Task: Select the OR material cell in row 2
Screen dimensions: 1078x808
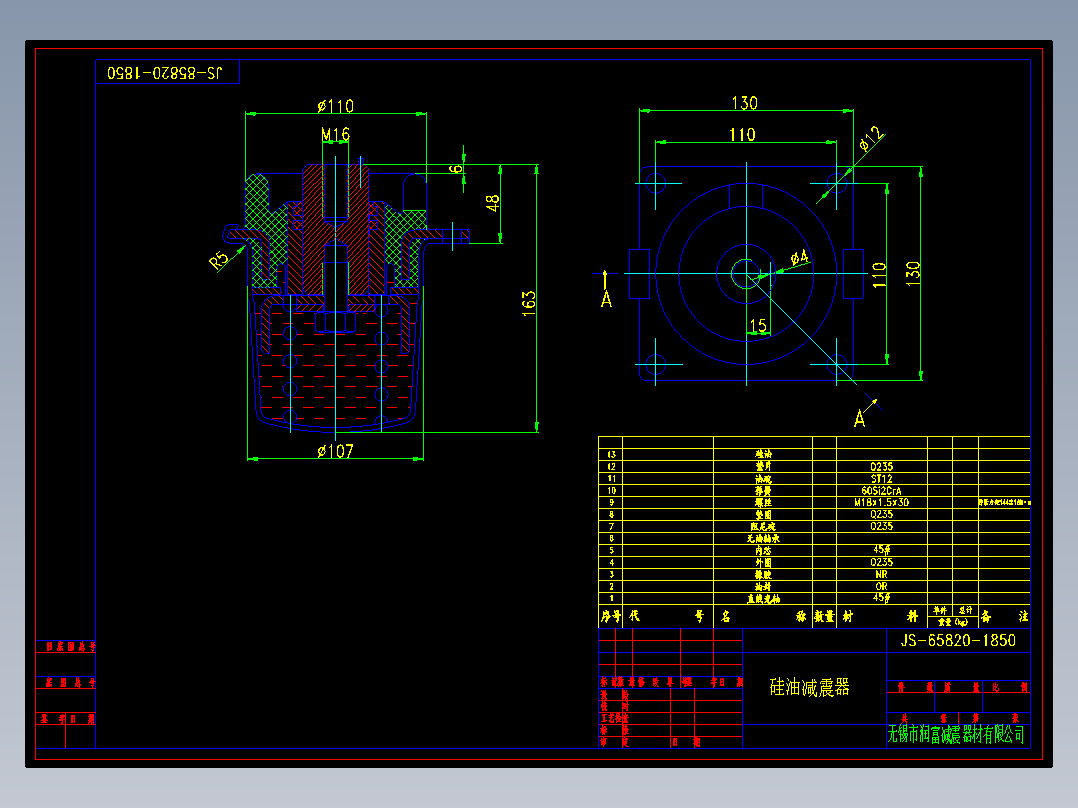Action: pyautogui.click(x=881, y=587)
